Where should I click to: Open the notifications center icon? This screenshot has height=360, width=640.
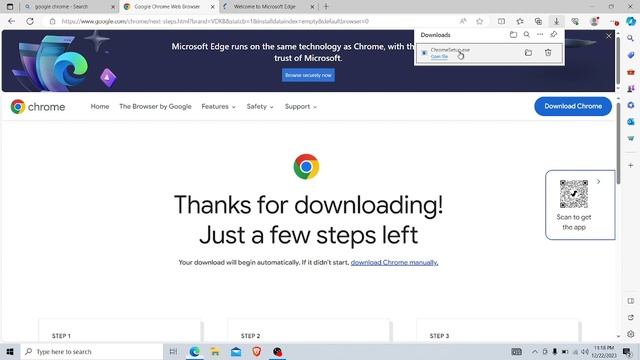627,351
